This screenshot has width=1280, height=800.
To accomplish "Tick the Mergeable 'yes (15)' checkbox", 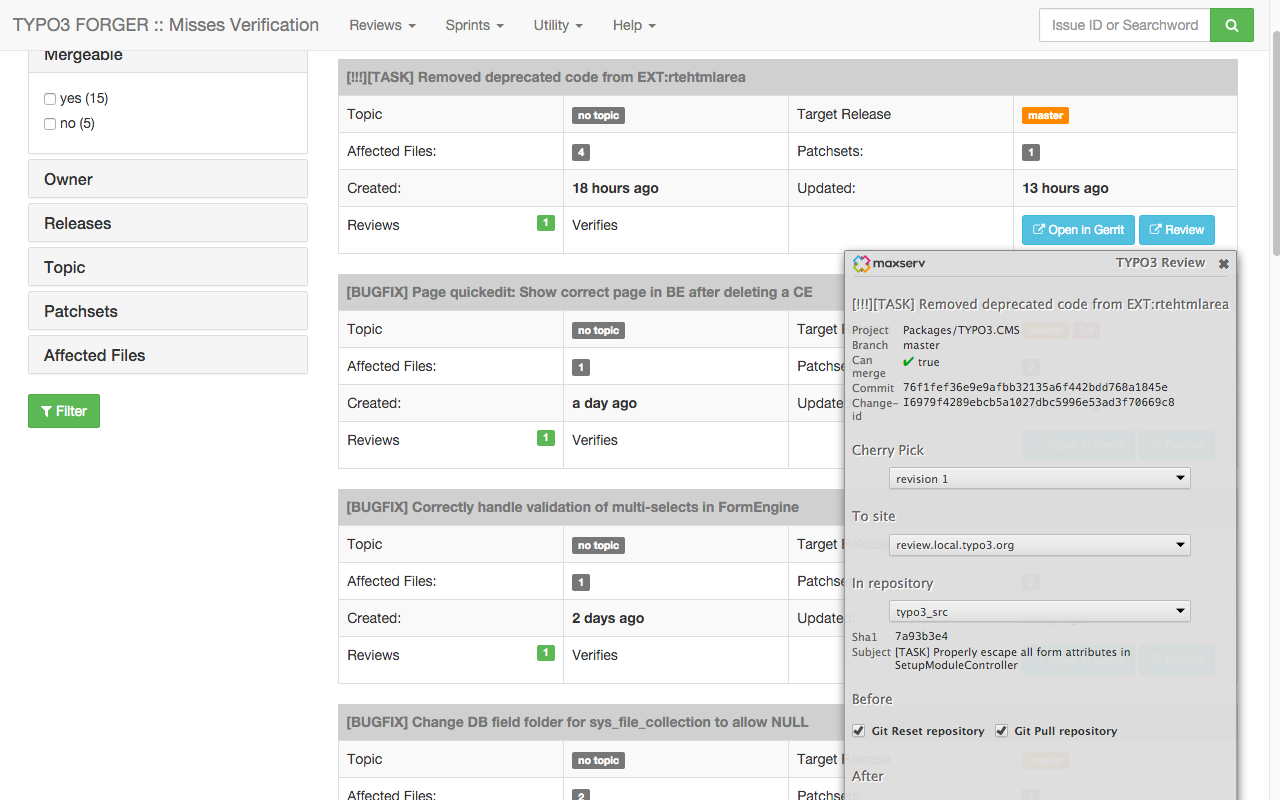I will click(50, 99).
